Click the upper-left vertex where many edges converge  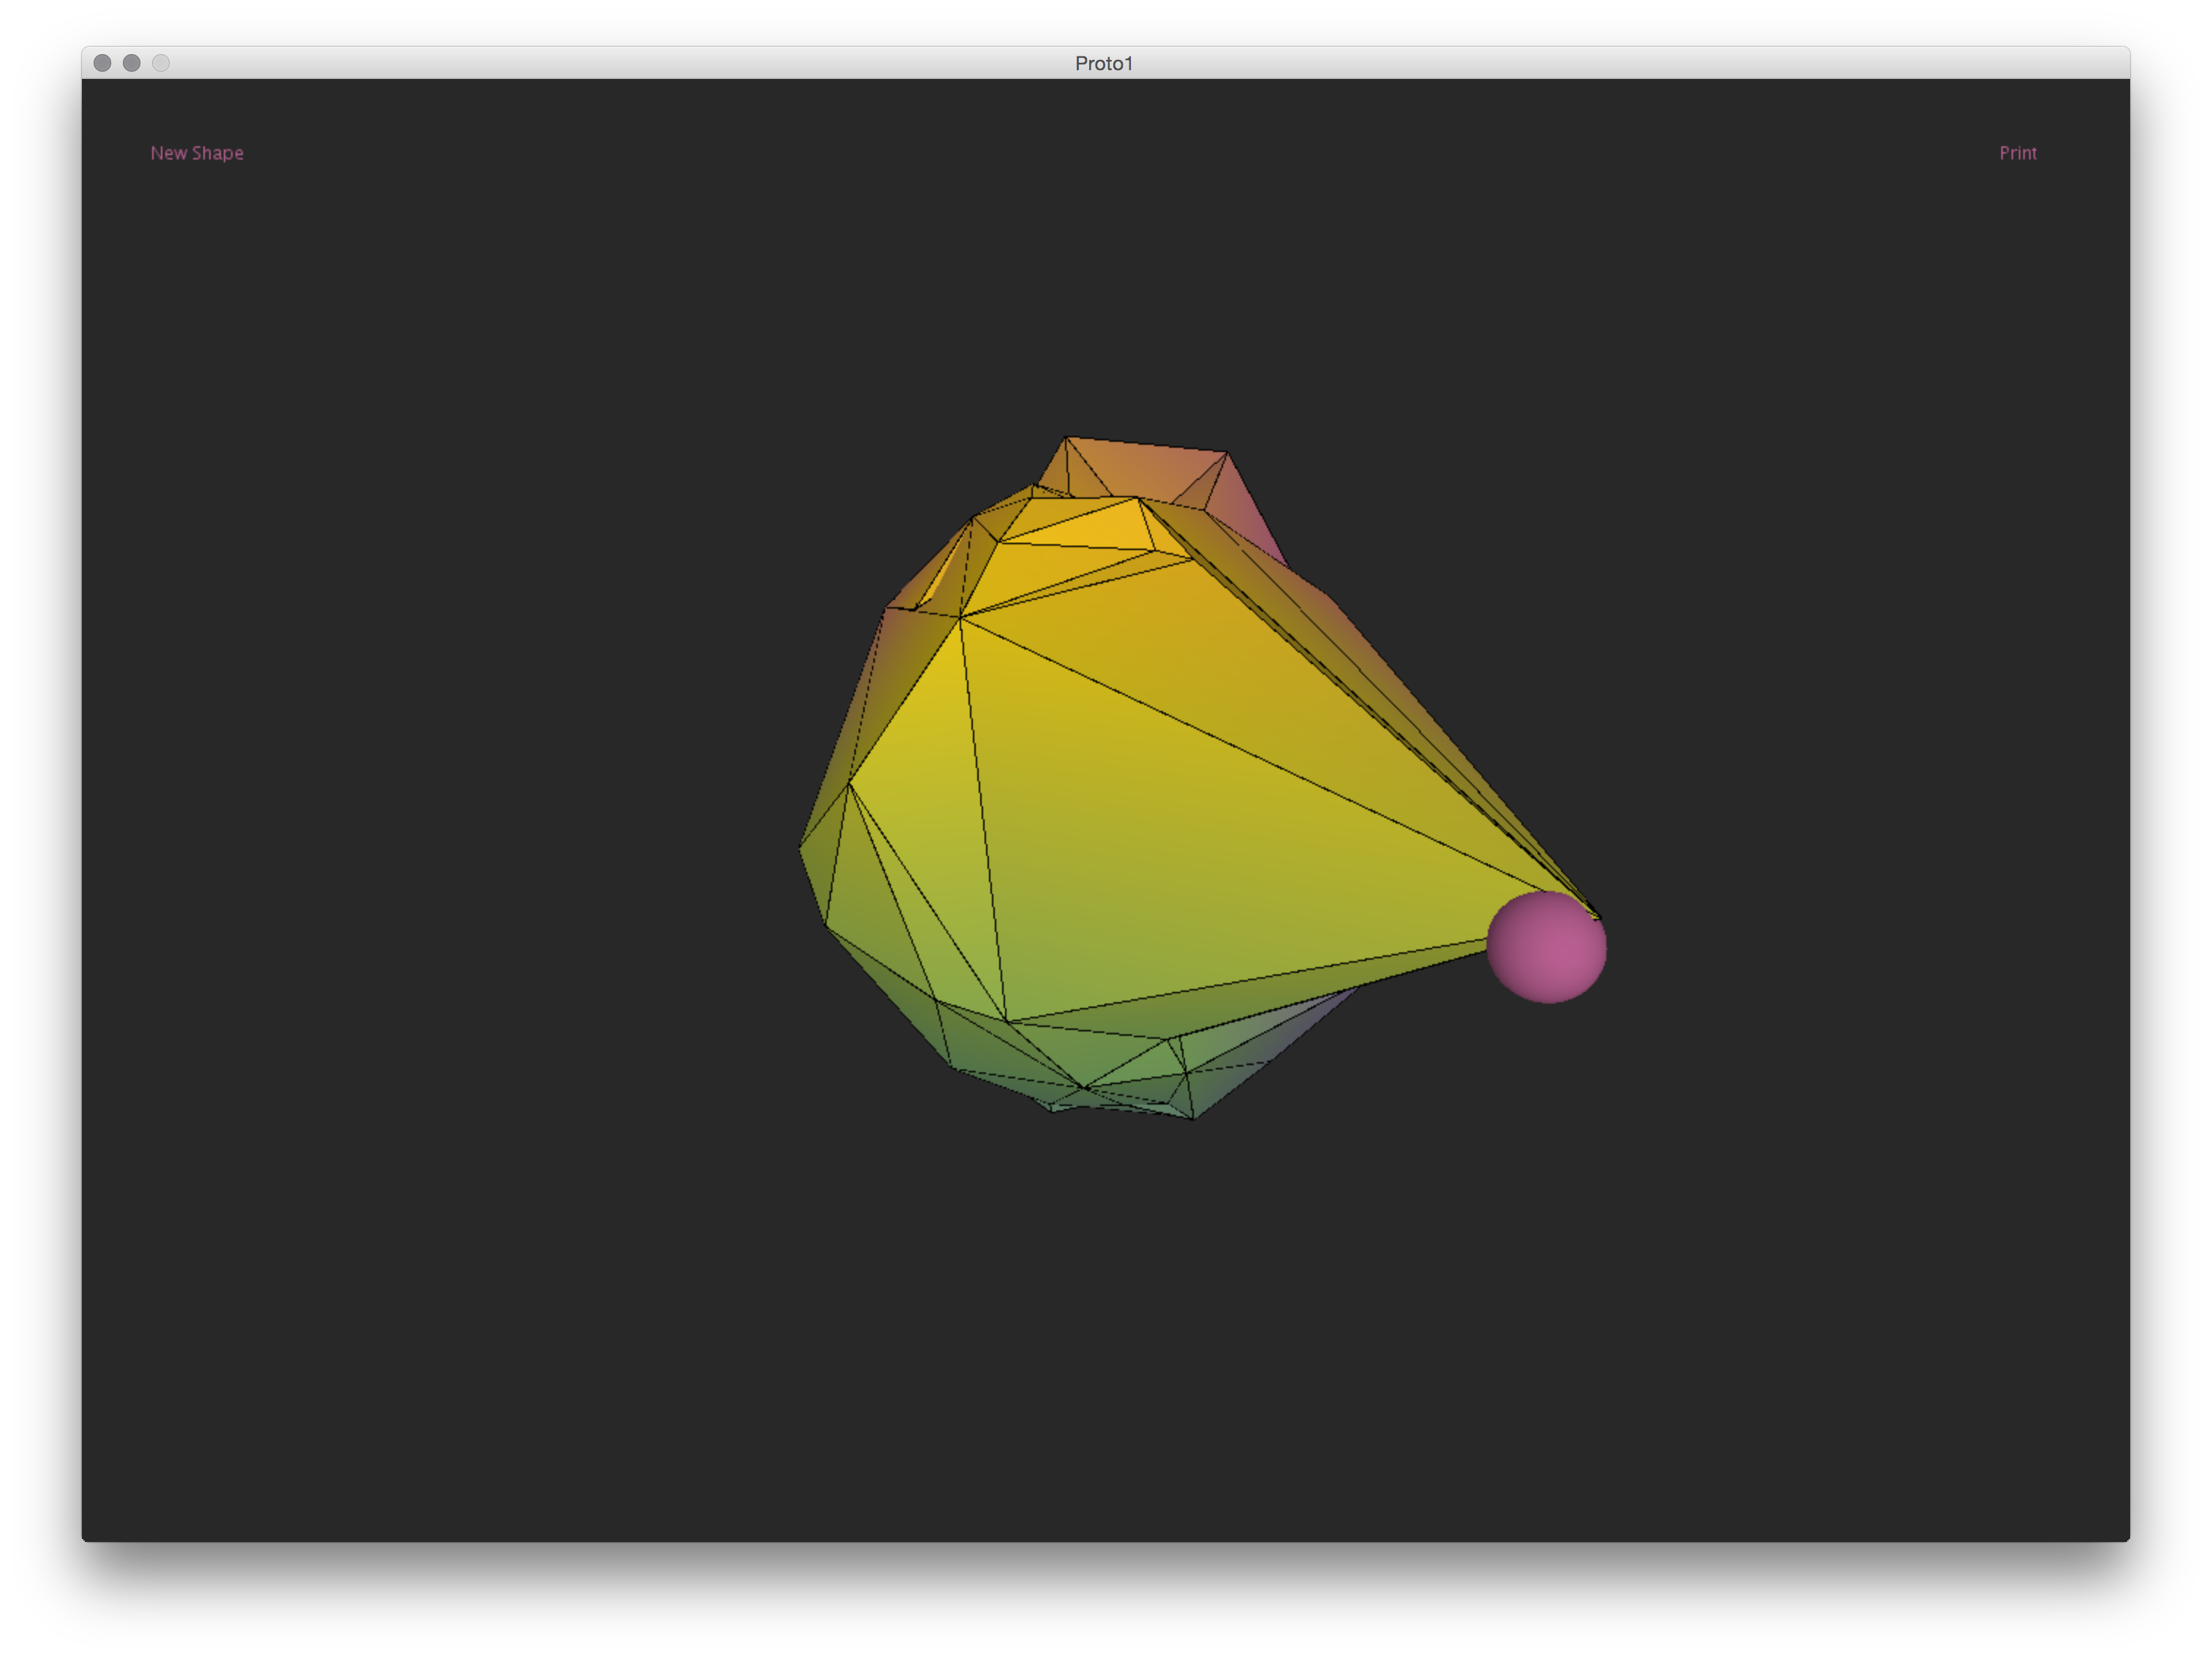click(x=960, y=618)
